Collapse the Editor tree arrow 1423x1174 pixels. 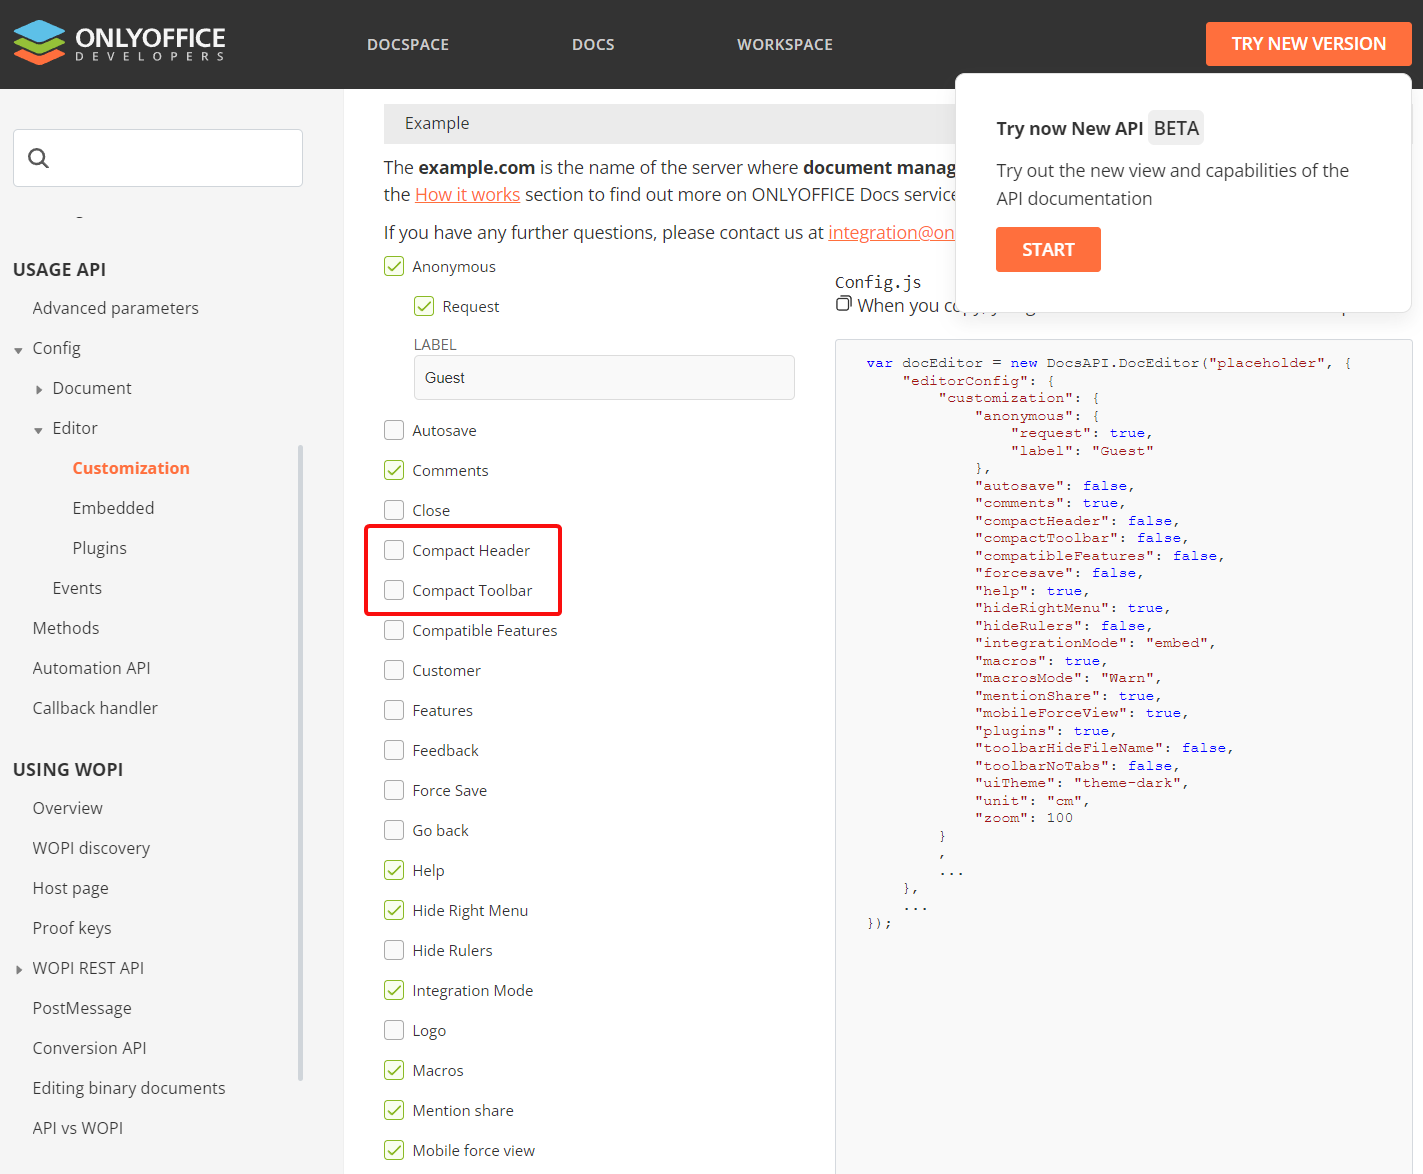[x=38, y=430]
